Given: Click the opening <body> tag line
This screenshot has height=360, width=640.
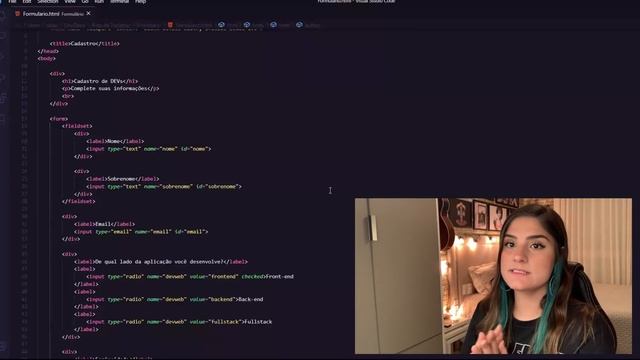Looking at the screenshot, I should [x=47, y=58].
